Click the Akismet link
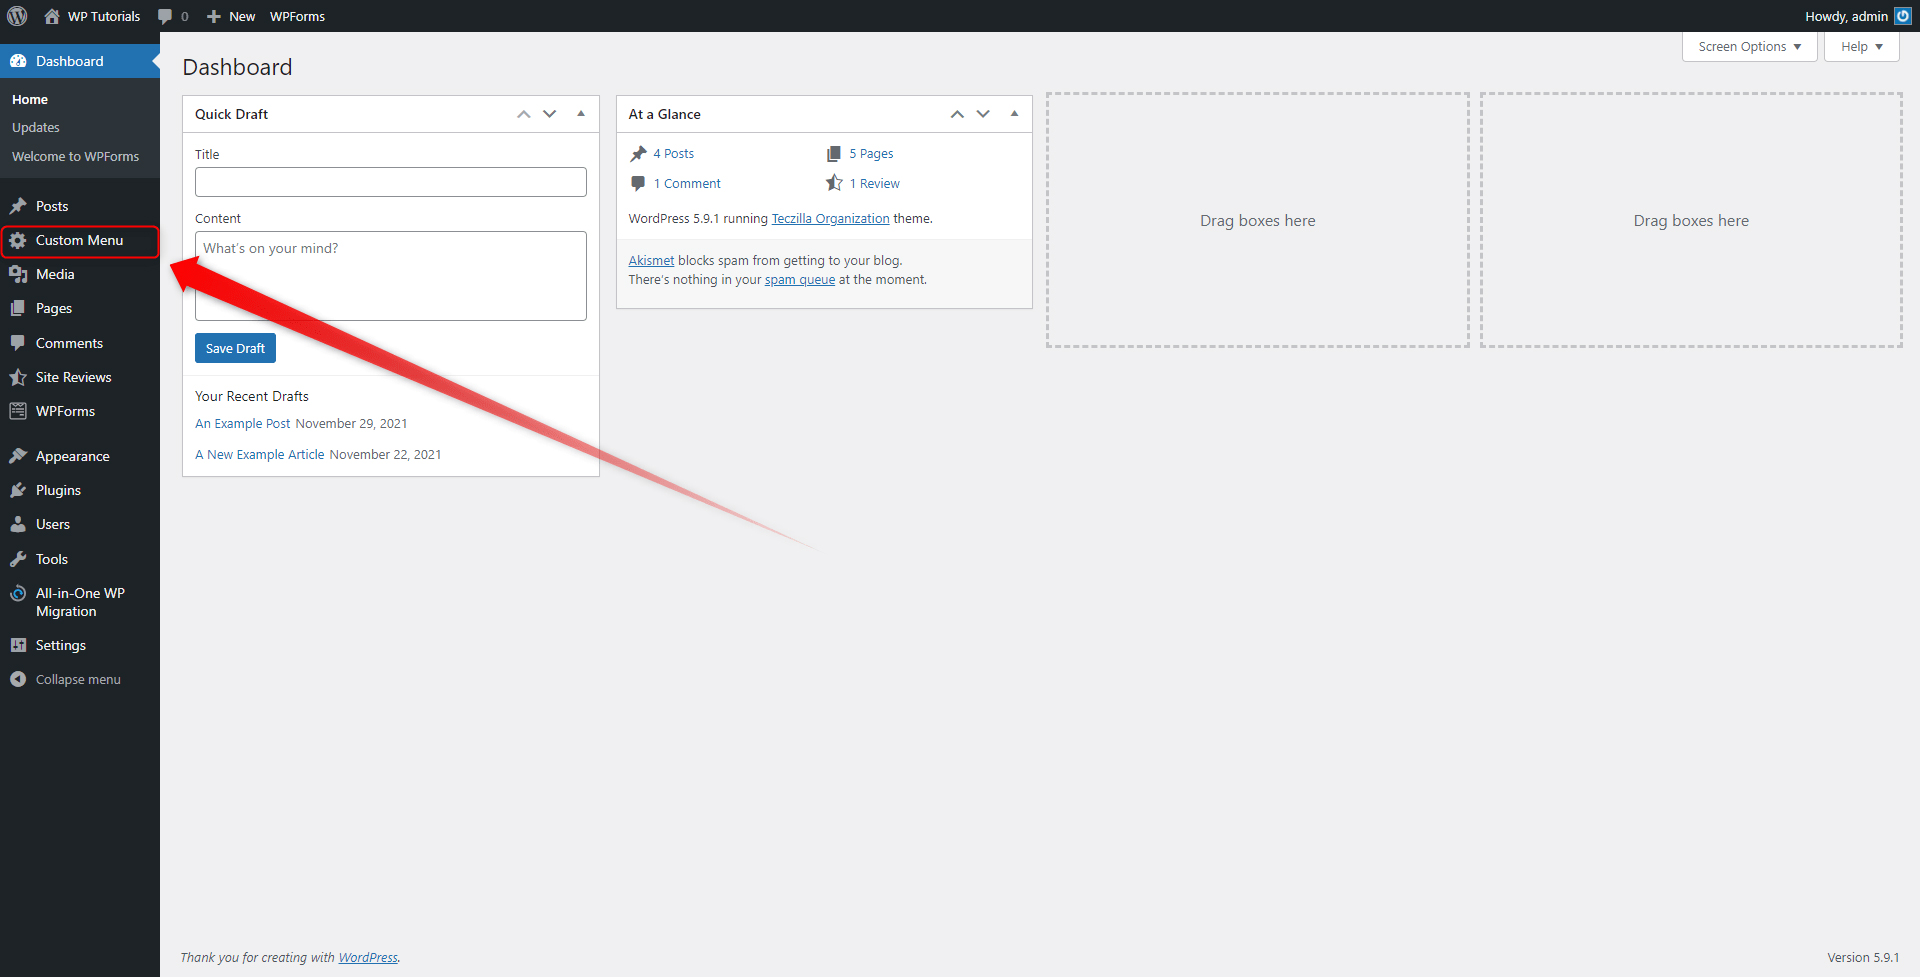This screenshot has height=977, width=1920. (651, 261)
